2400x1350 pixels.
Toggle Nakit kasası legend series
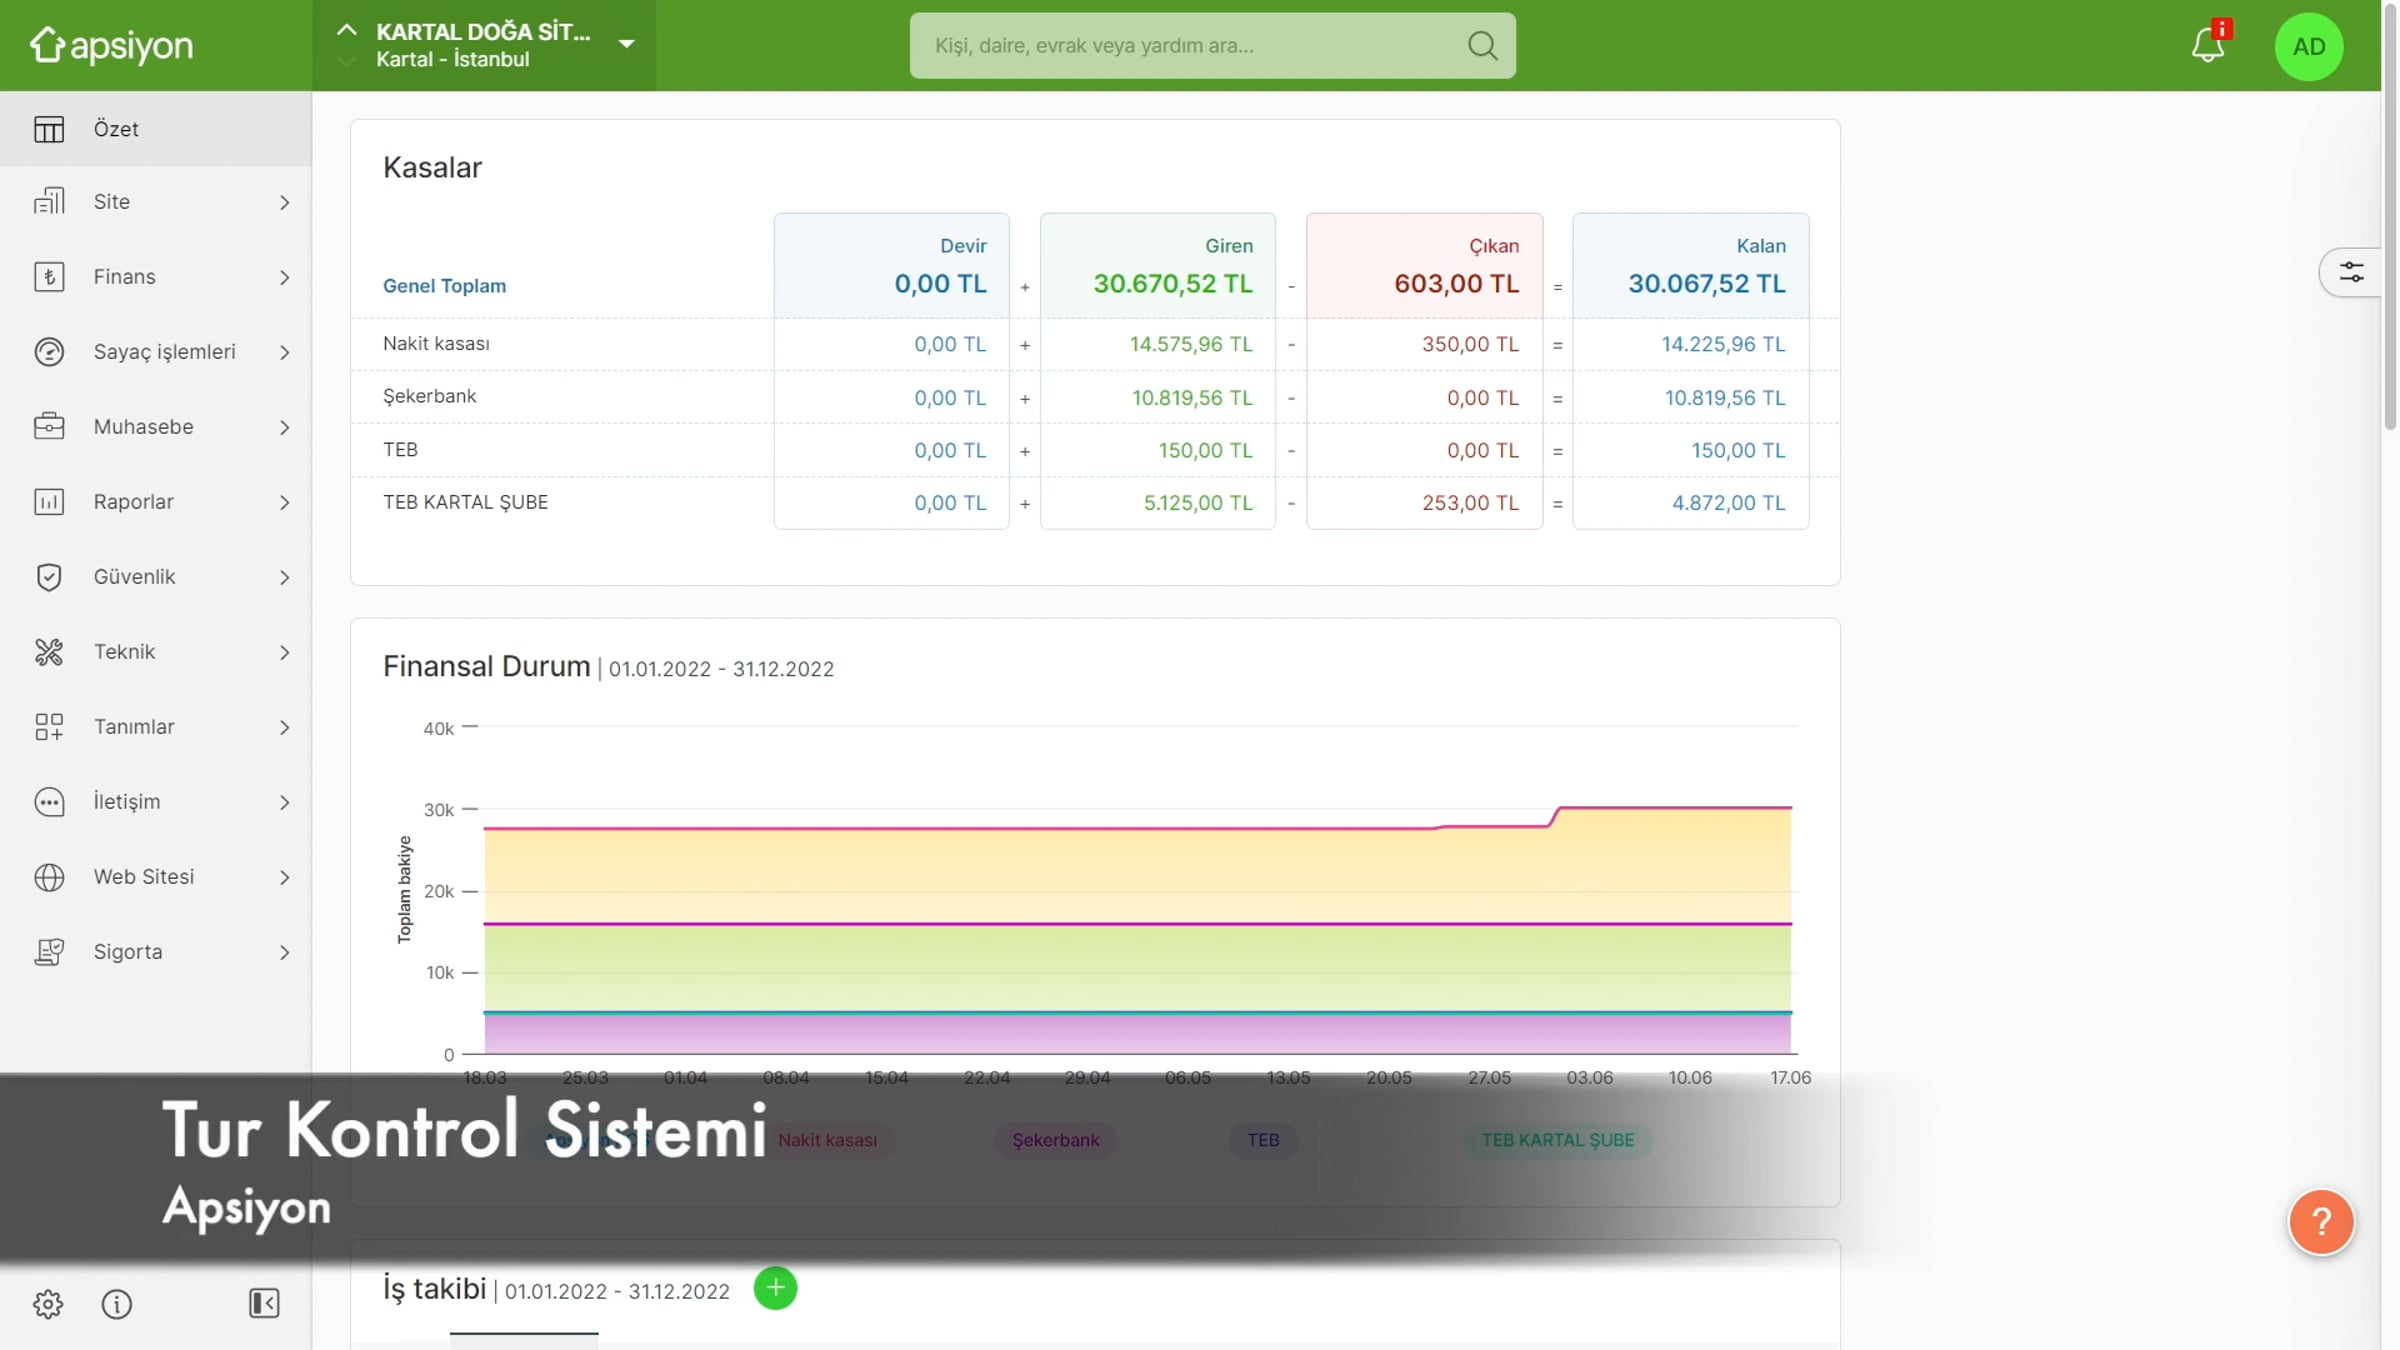(827, 1140)
